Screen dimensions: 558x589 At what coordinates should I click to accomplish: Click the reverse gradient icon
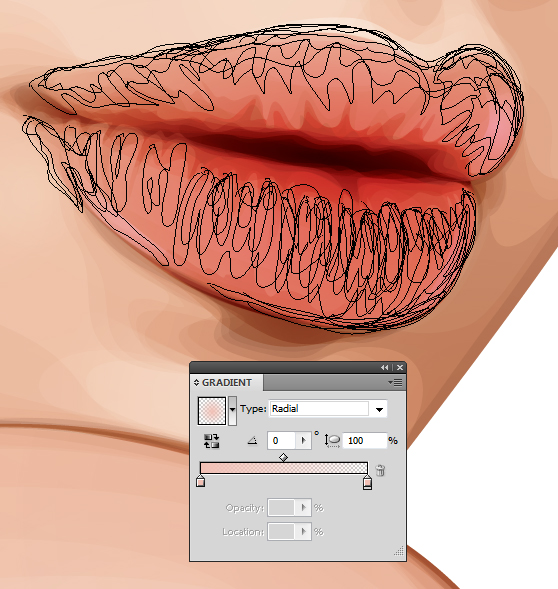(x=212, y=441)
